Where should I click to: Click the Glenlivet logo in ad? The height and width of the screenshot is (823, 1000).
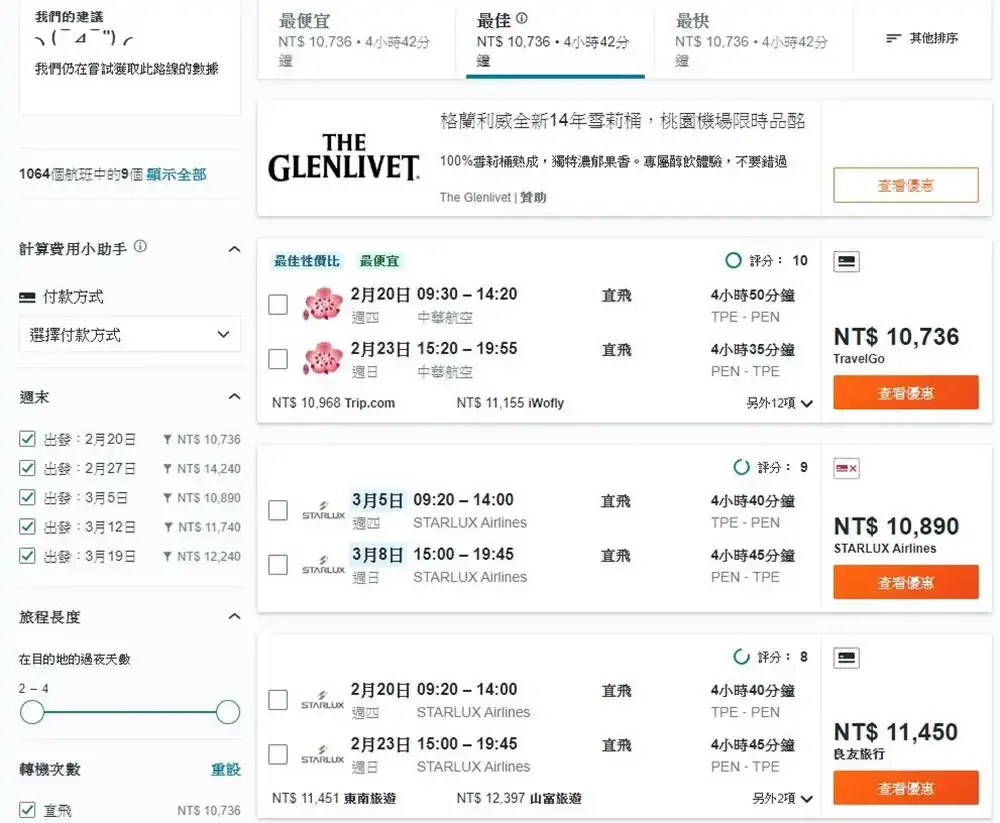point(344,158)
